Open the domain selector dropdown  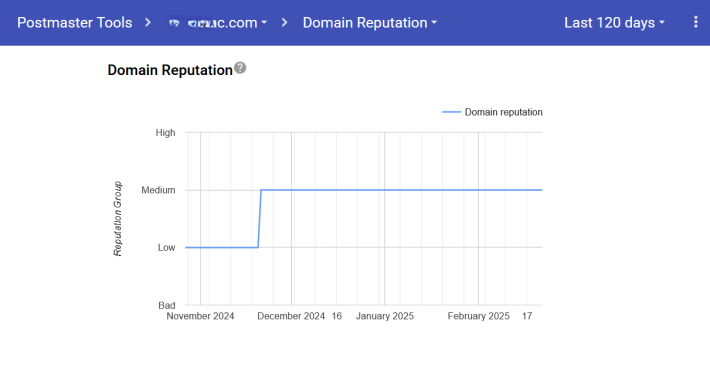218,23
